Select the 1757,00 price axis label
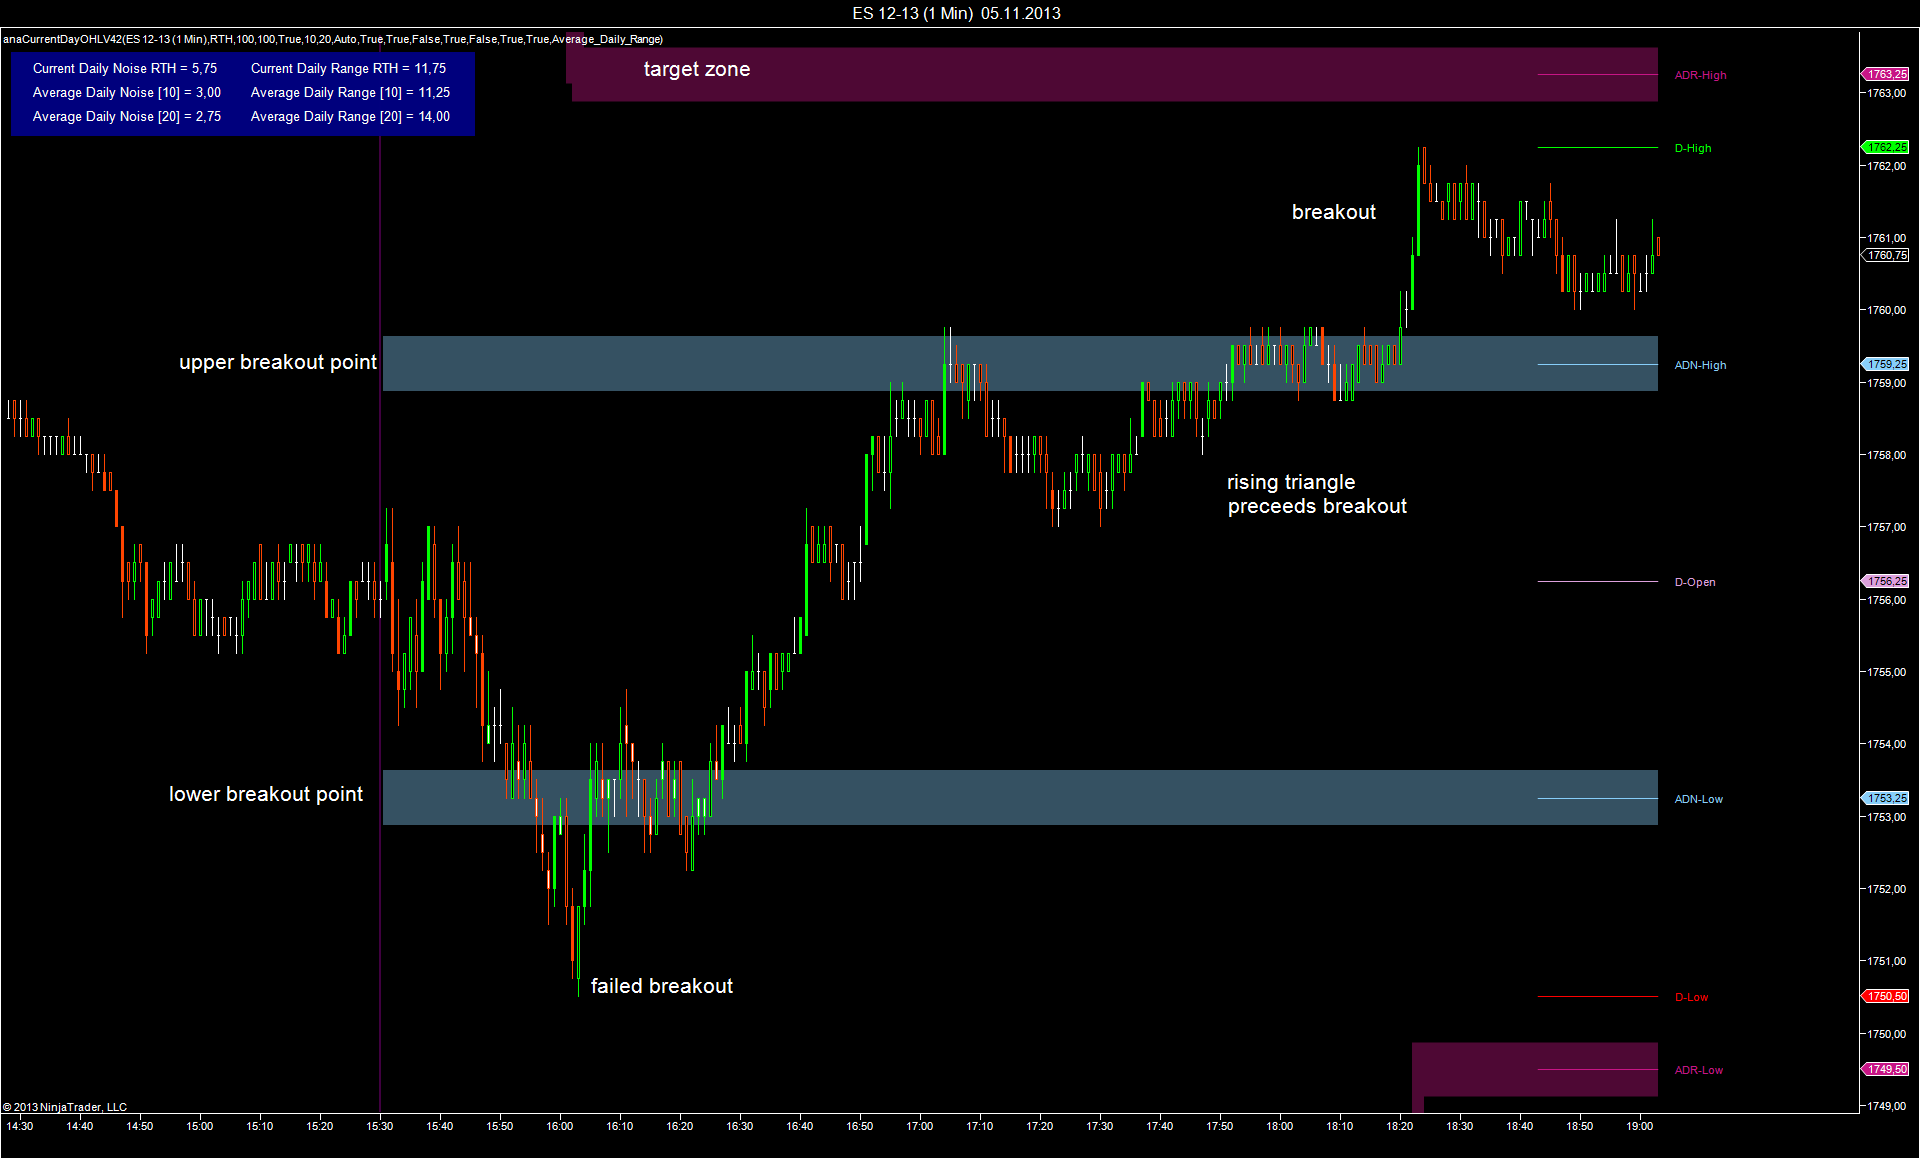Screen dimensions: 1920x1159 click(x=1887, y=527)
